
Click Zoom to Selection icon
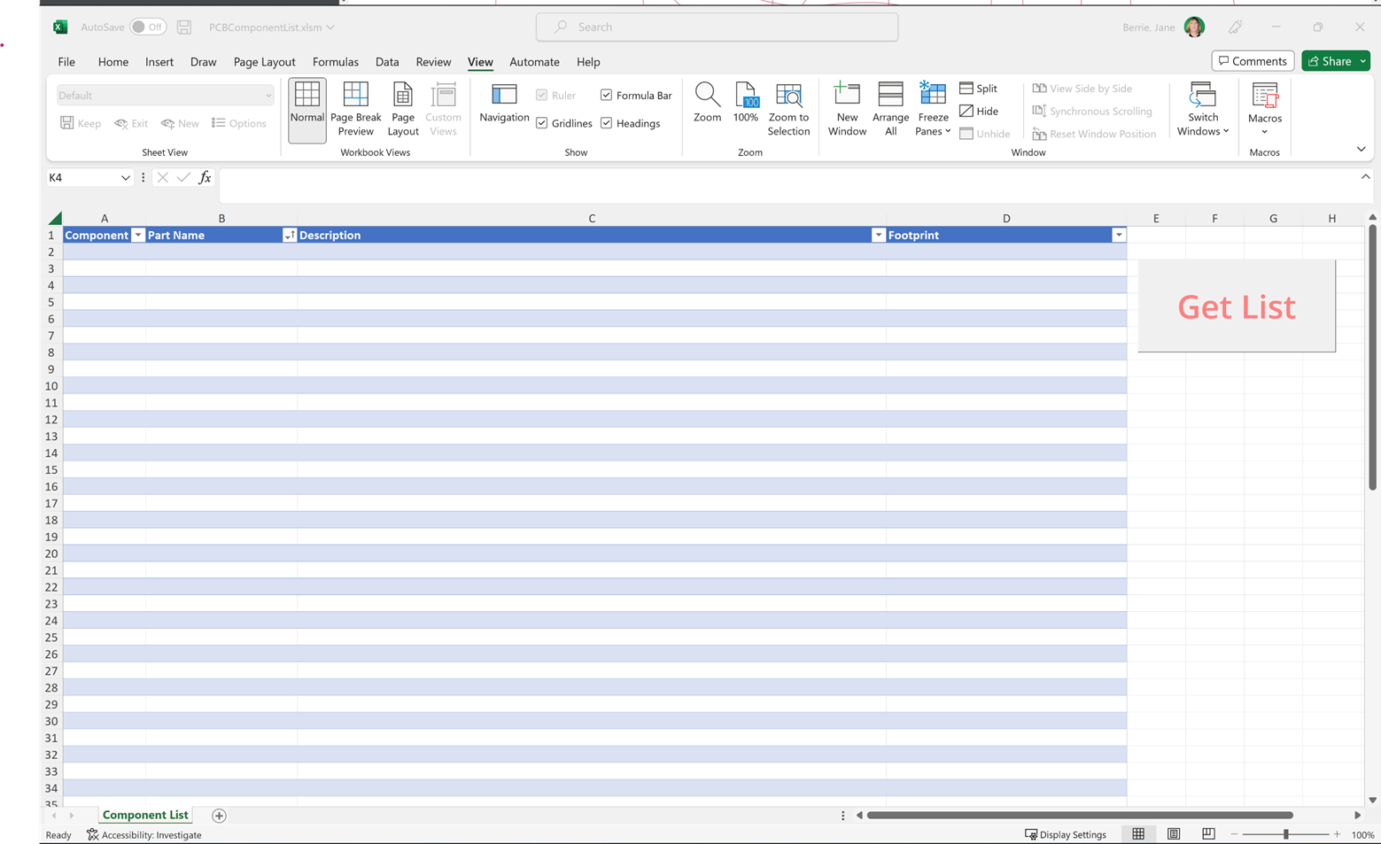pyautogui.click(x=788, y=96)
